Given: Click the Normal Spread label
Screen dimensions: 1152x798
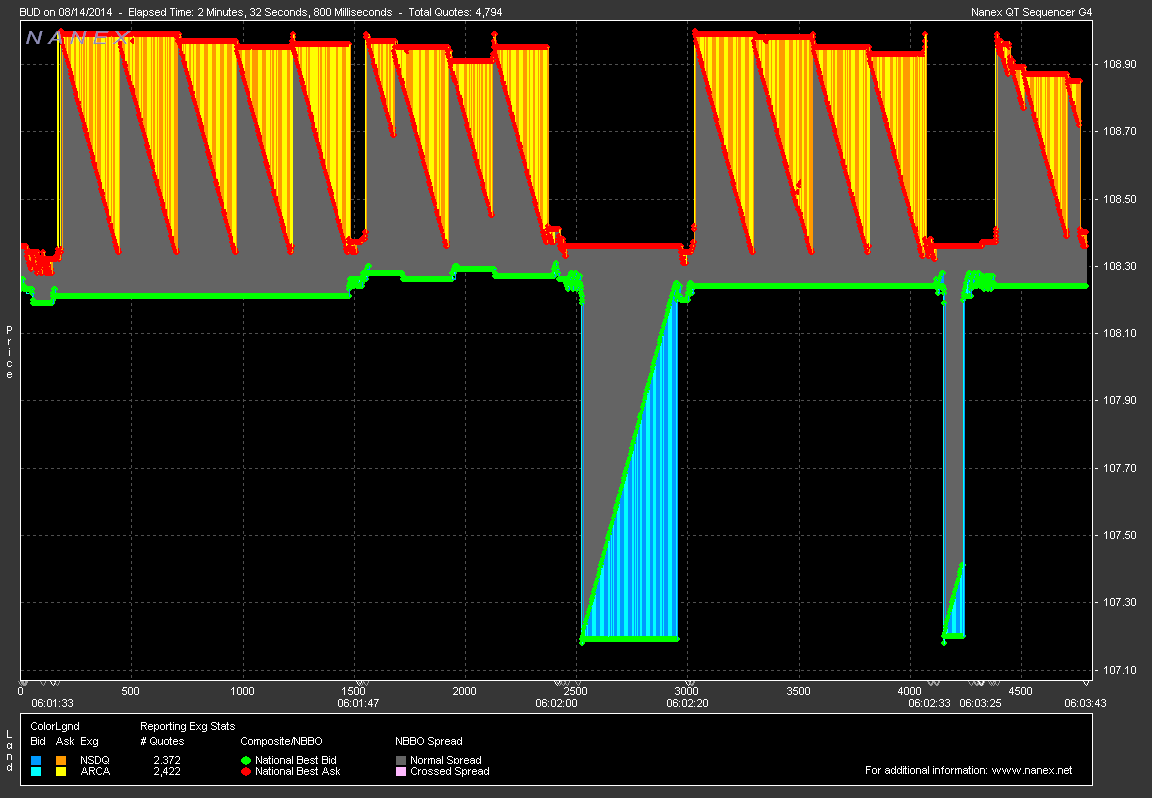Looking at the screenshot, I should [446, 761].
